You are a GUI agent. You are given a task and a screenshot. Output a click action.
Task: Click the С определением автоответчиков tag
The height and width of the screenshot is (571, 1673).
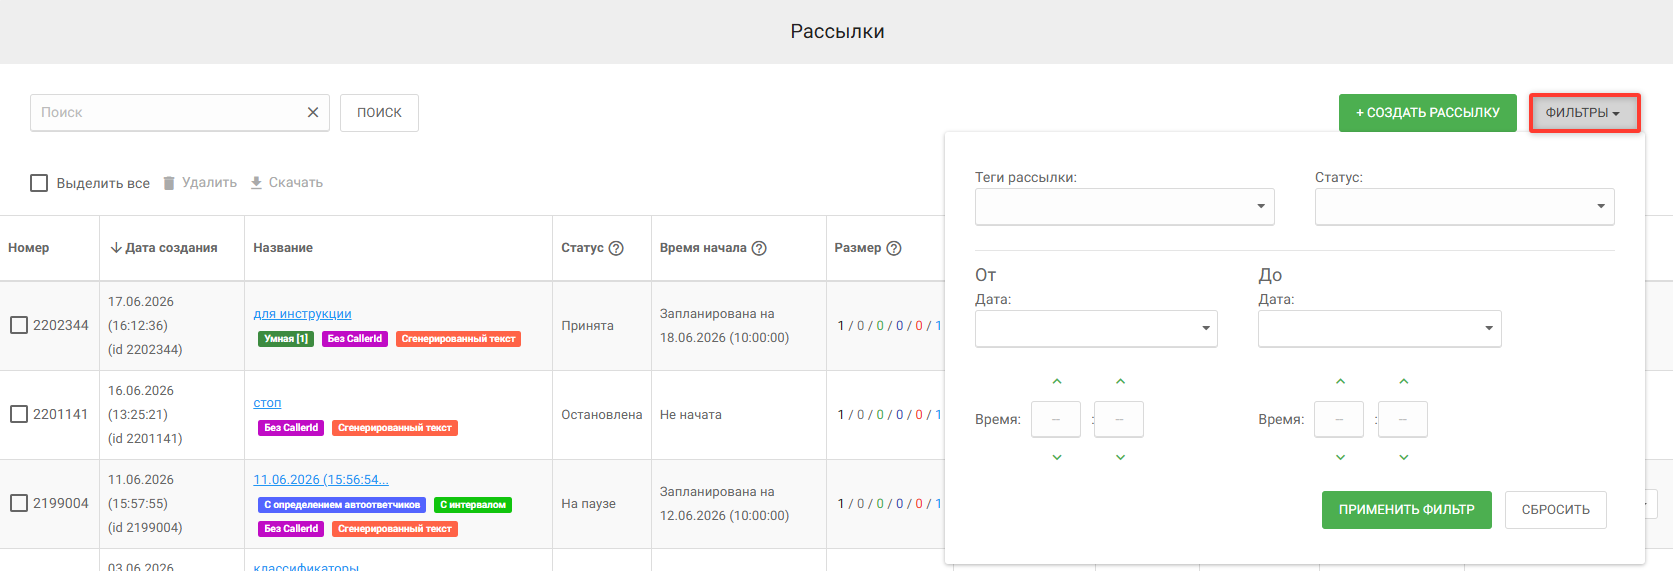pyautogui.click(x=342, y=505)
